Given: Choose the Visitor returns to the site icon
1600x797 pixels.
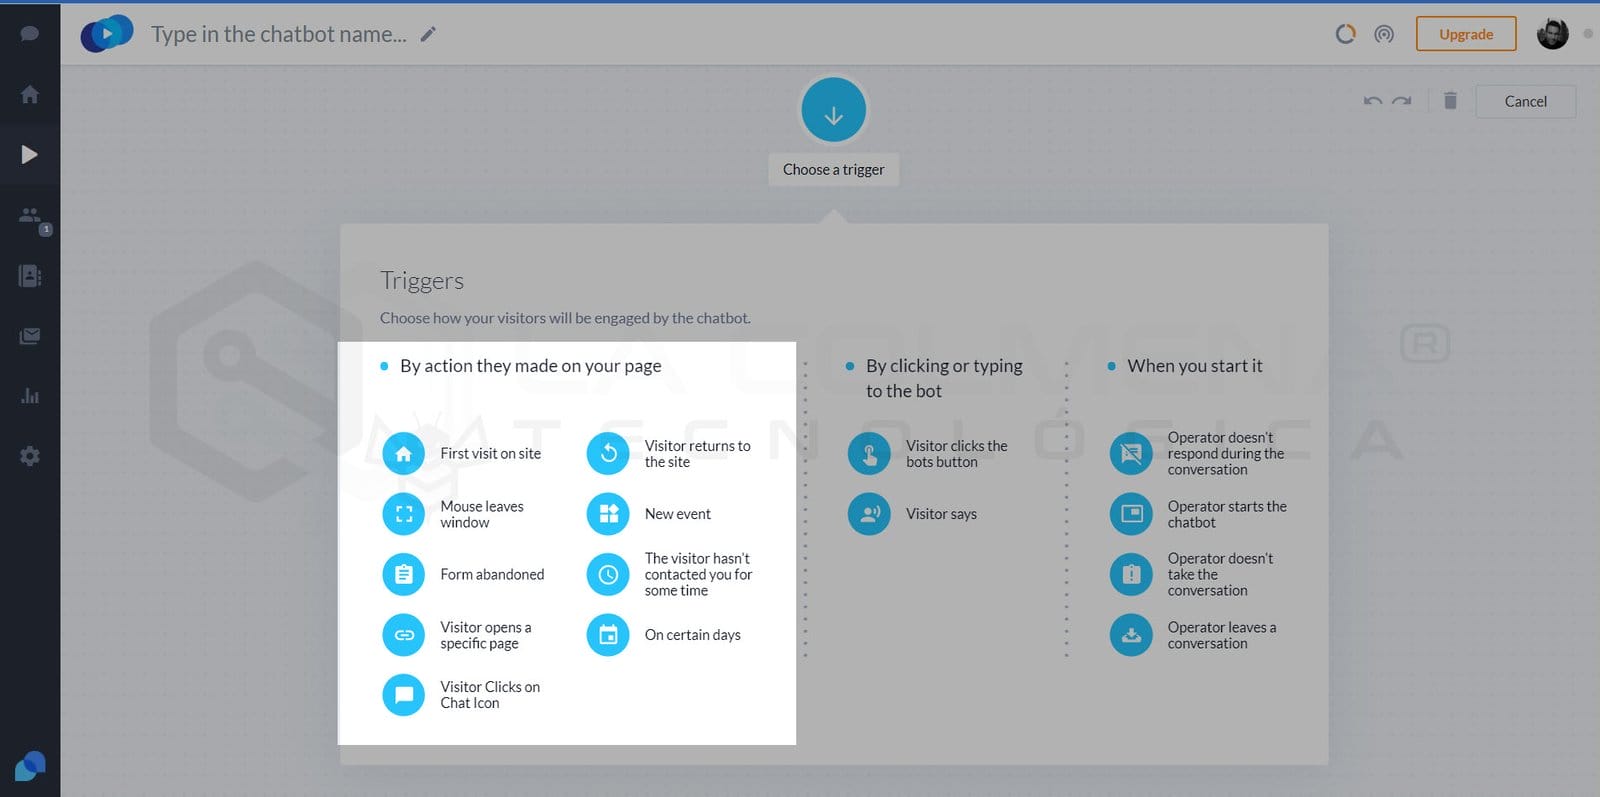Looking at the screenshot, I should tap(608, 454).
